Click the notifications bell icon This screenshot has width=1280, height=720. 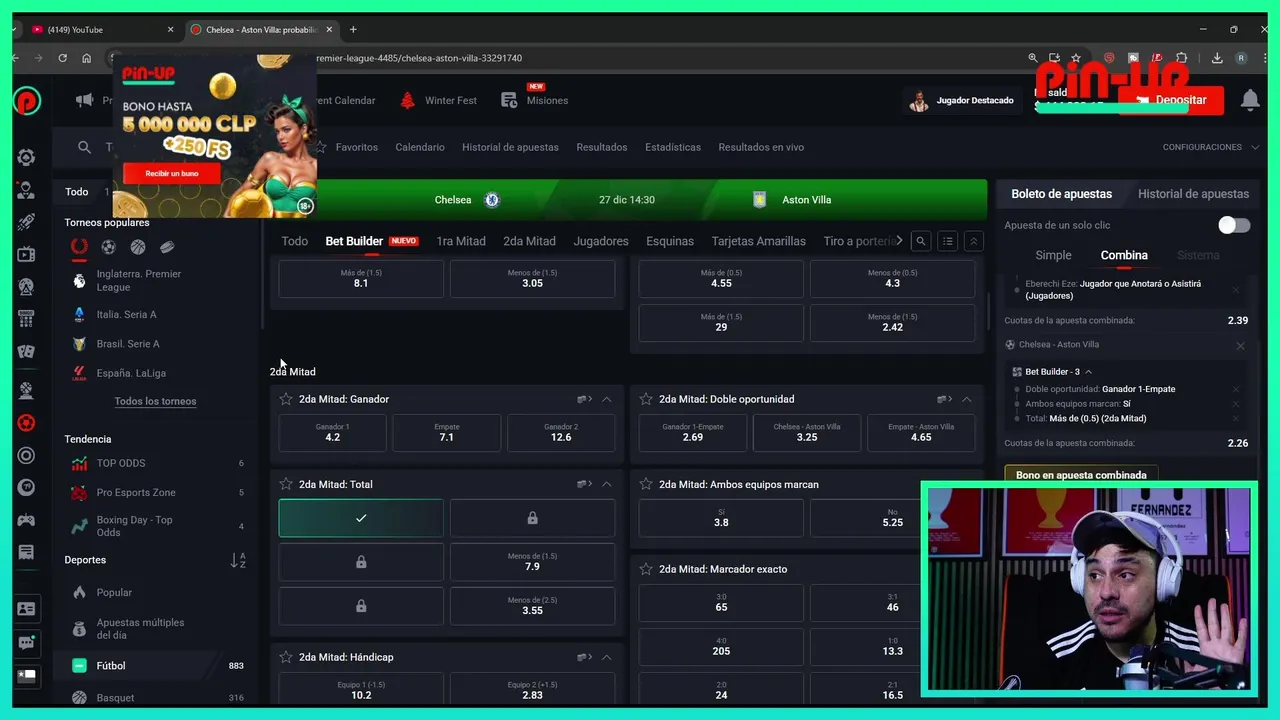click(1250, 100)
